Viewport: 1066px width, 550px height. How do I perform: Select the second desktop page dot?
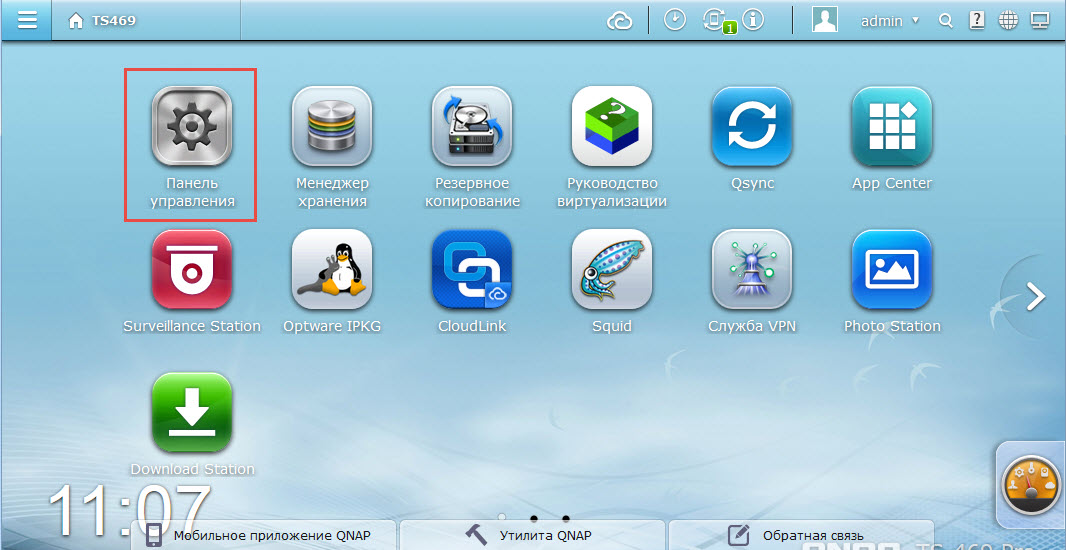point(534,518)
